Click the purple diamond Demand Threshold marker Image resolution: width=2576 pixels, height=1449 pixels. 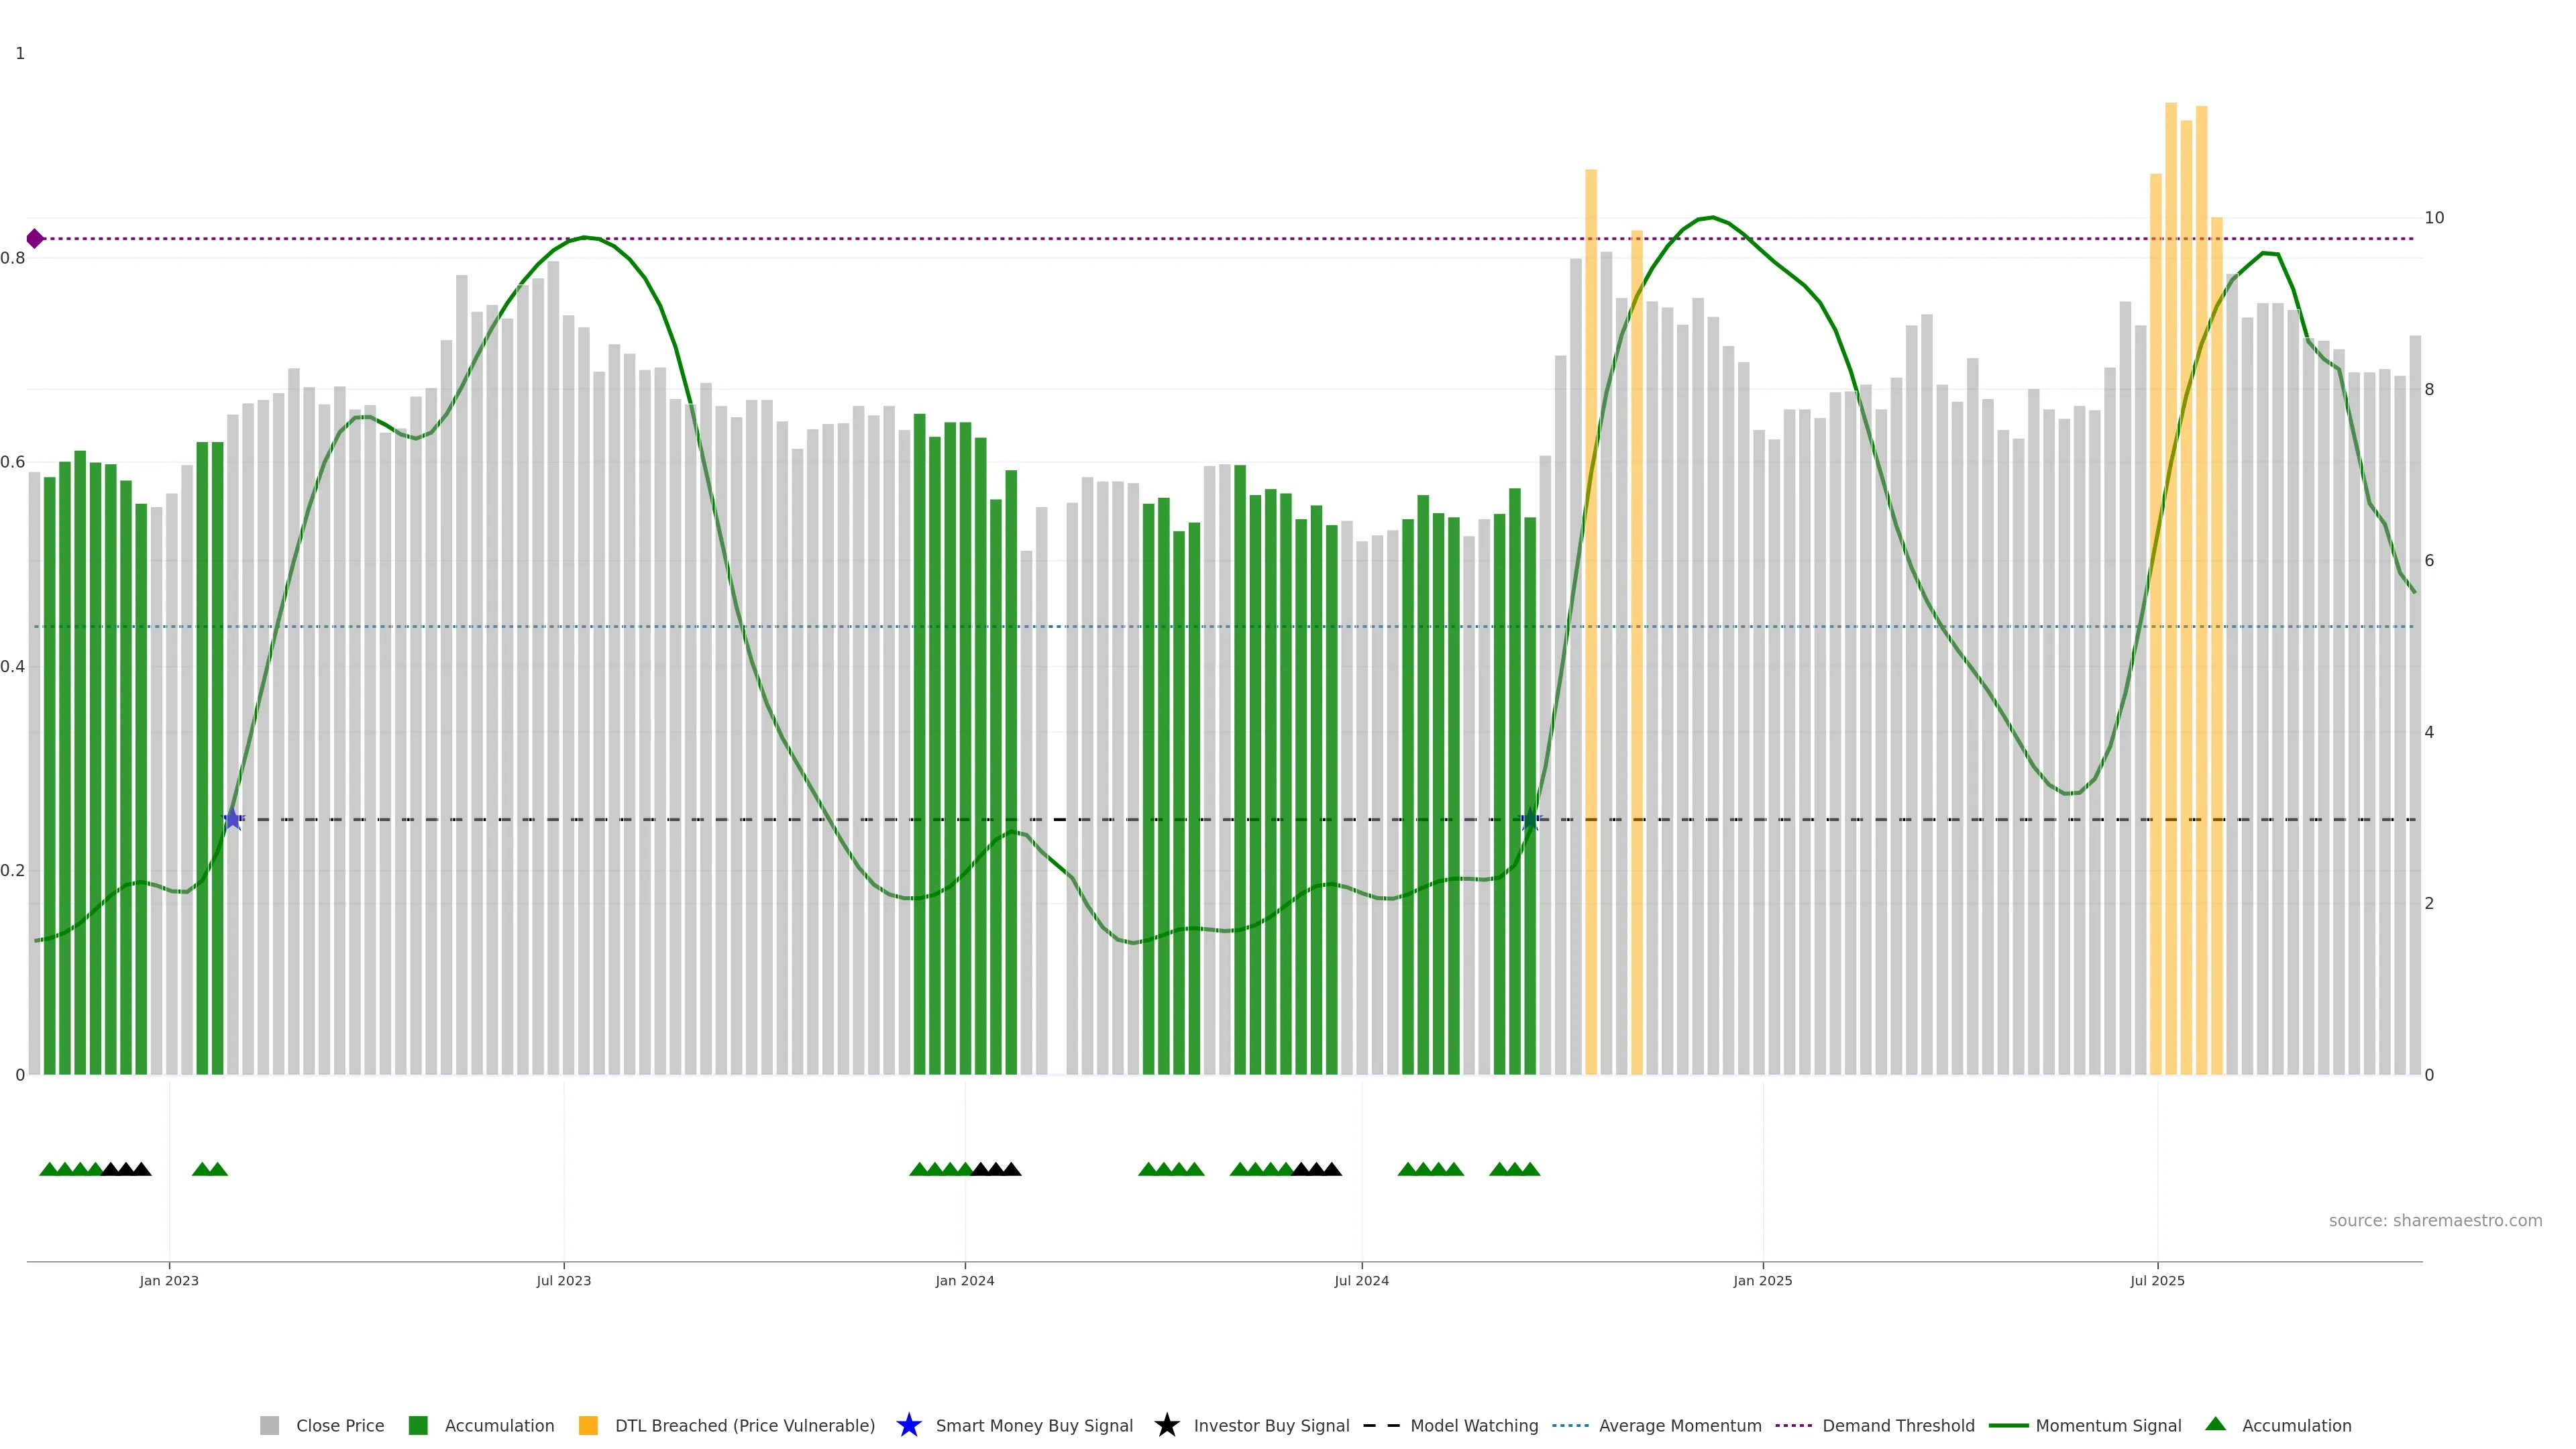35,239
